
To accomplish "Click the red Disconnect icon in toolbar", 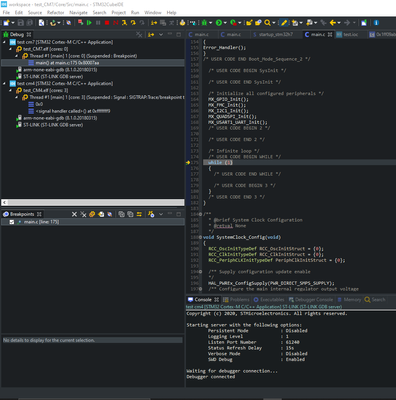I will pyautogui.click(x=116, y=23).
